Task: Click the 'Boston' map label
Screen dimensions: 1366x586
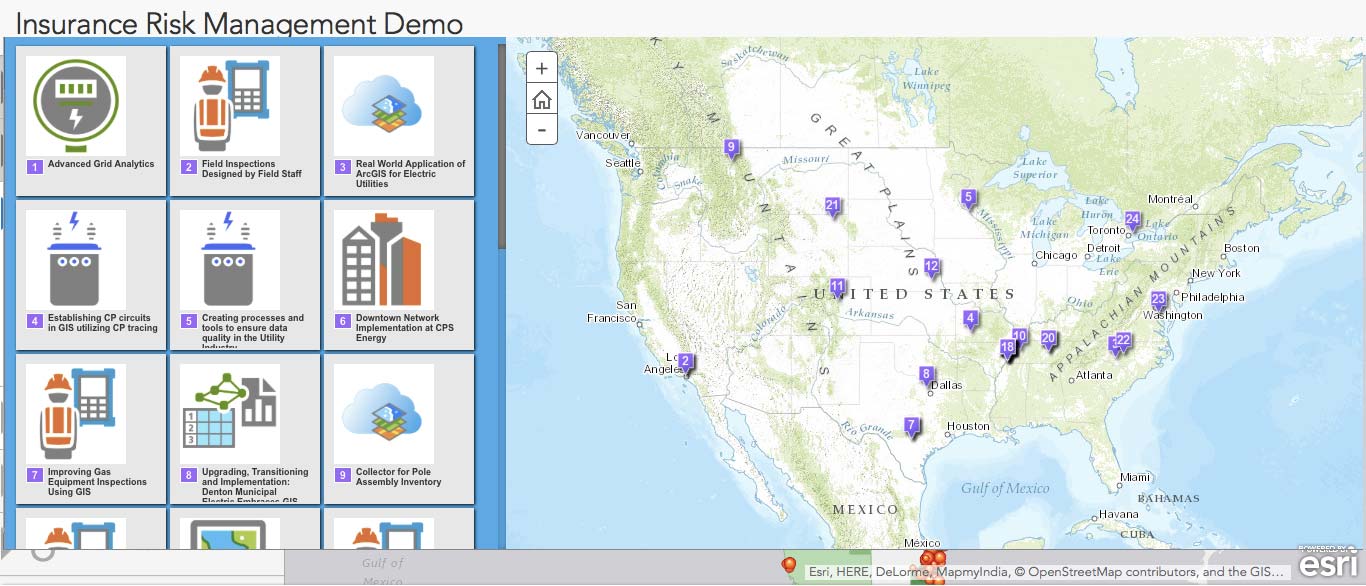Action: pos(1242,248)
